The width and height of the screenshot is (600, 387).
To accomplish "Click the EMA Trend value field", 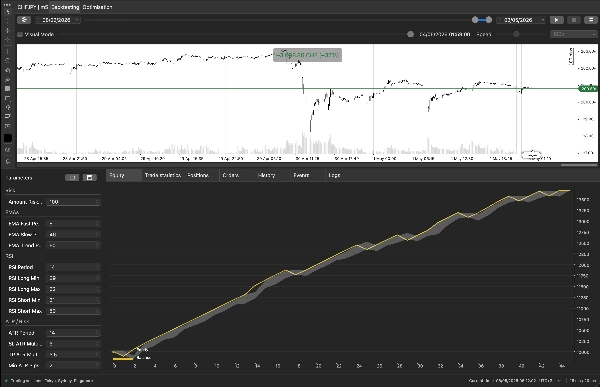I will (x=73, y=245).
